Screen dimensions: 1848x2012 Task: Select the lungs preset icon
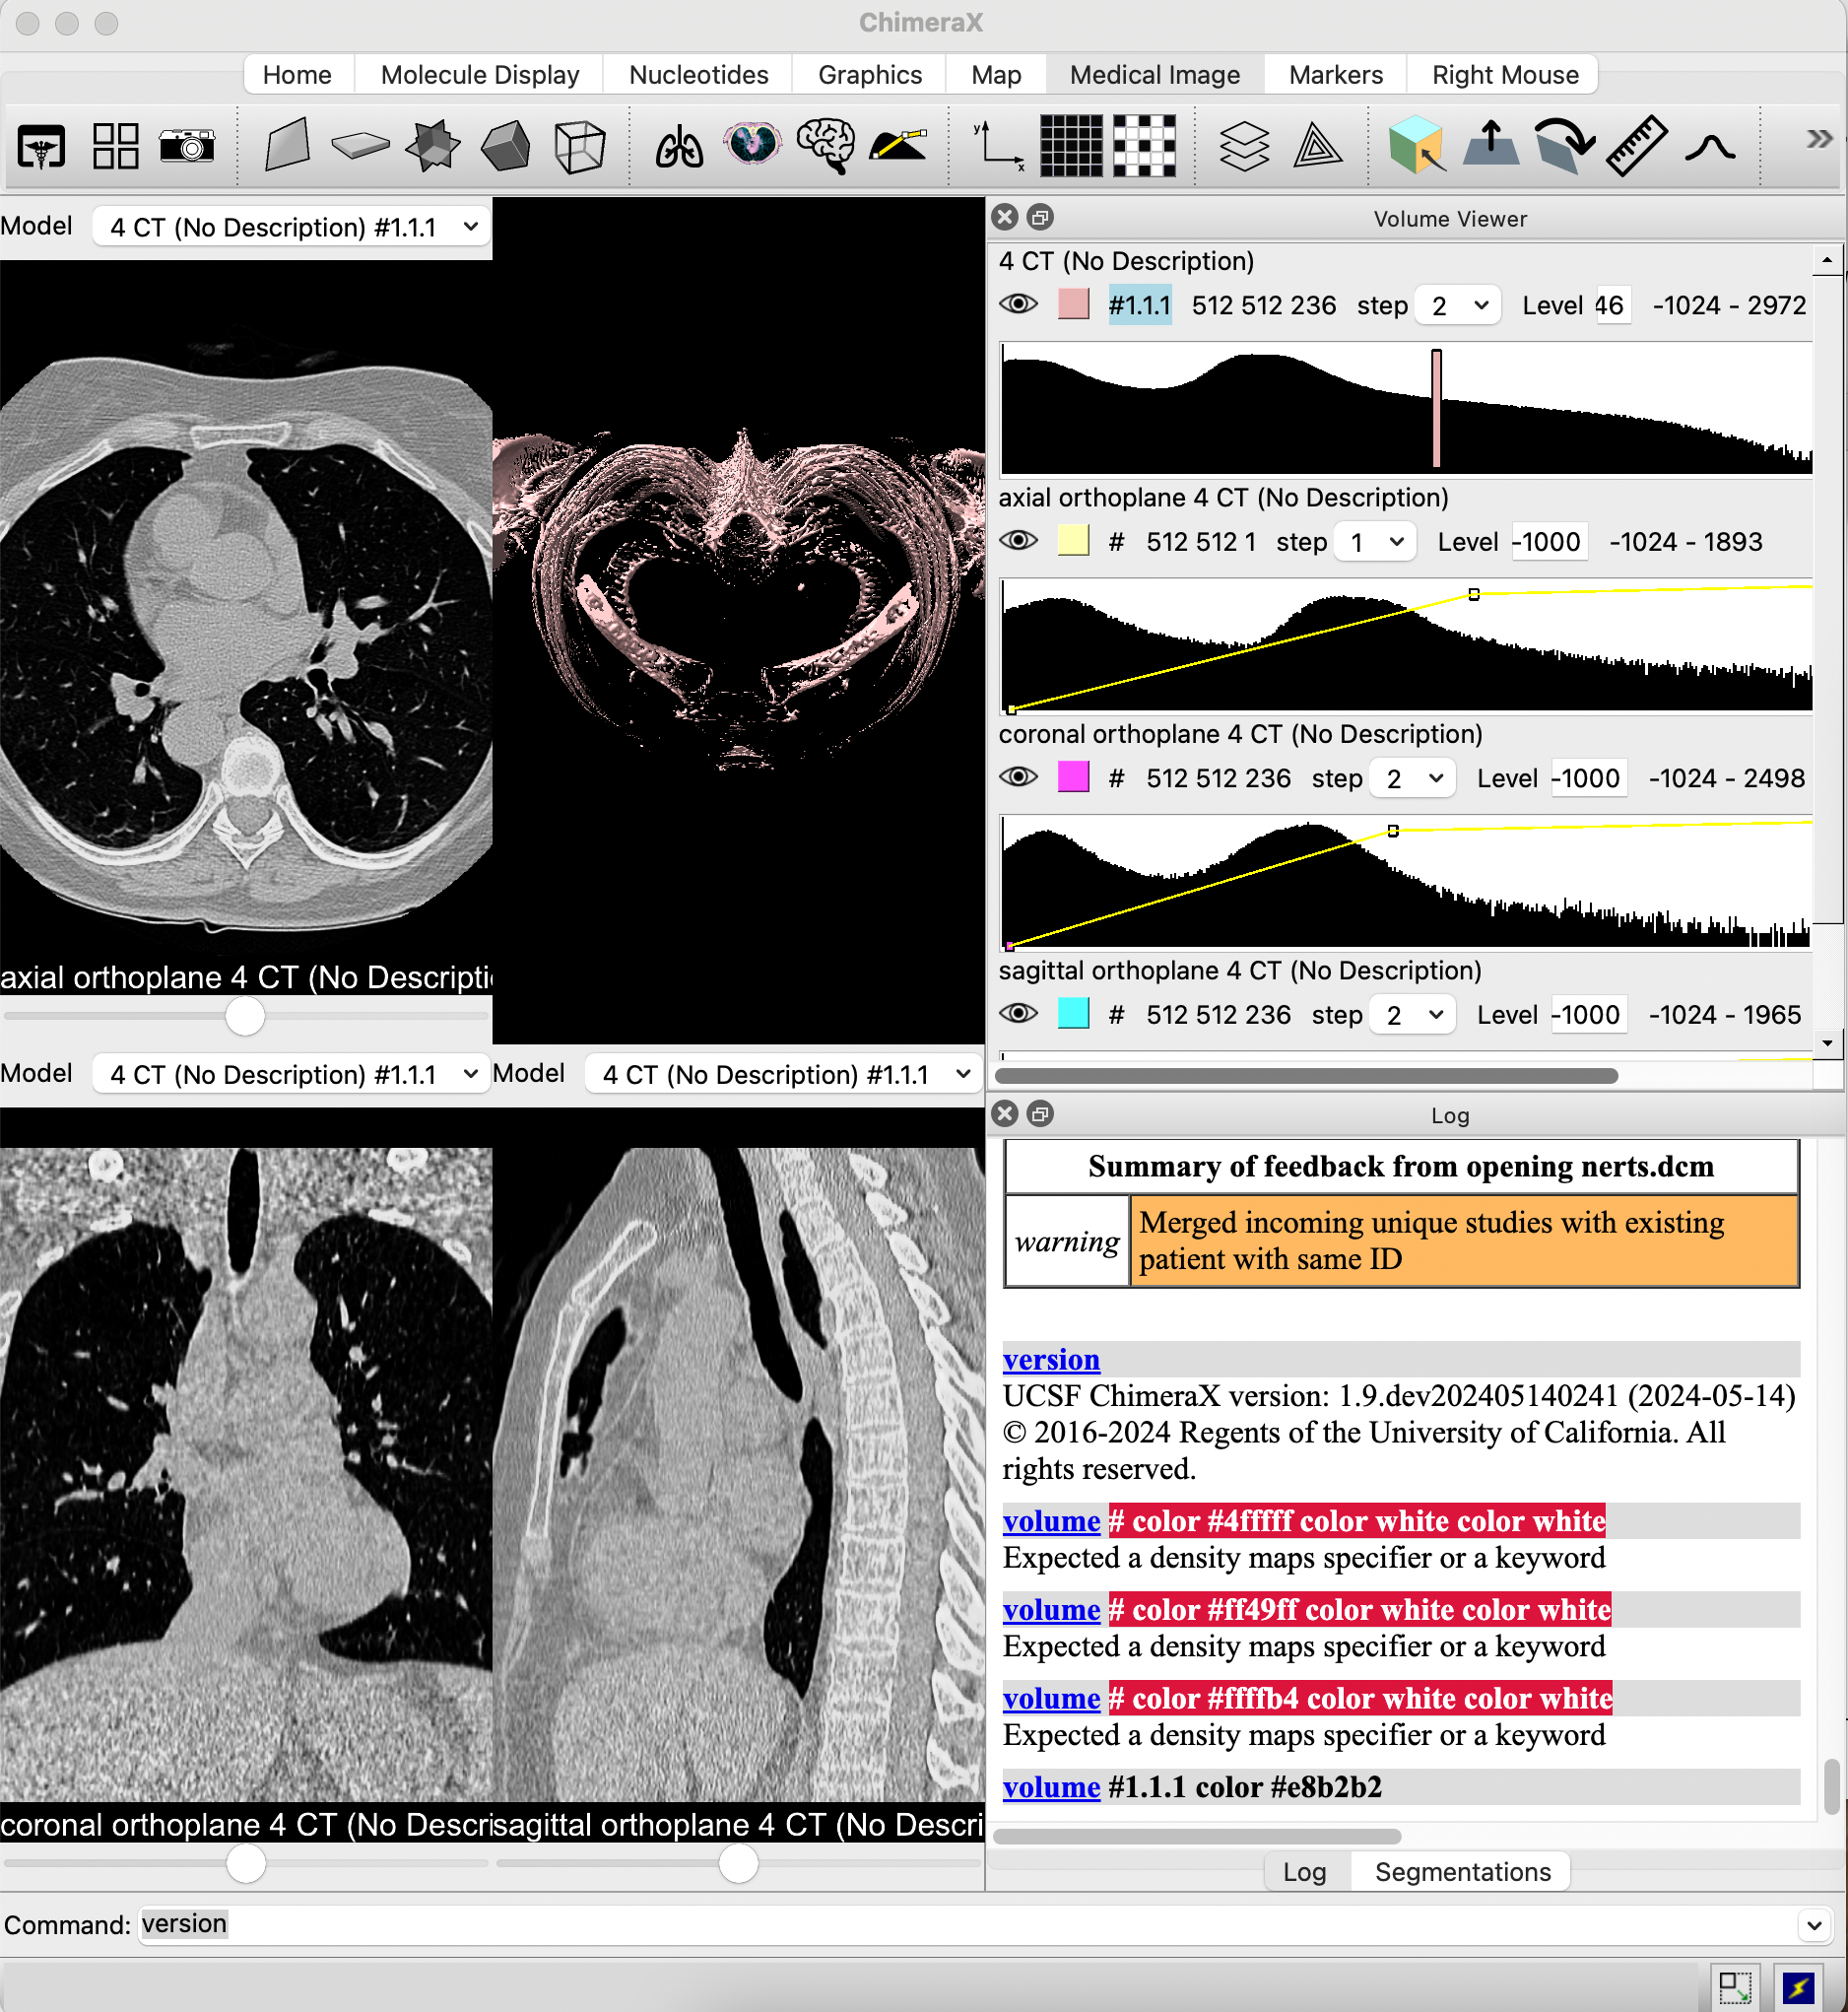point(679,147)
